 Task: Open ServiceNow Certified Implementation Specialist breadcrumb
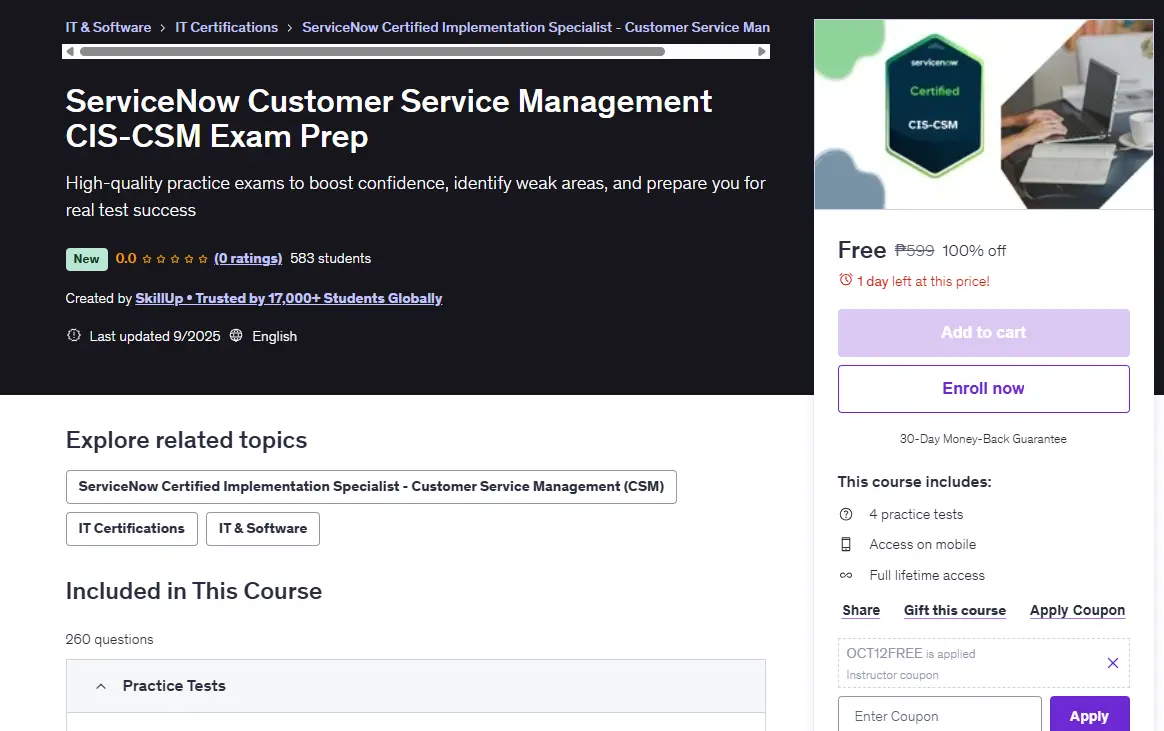pos(536,27)
